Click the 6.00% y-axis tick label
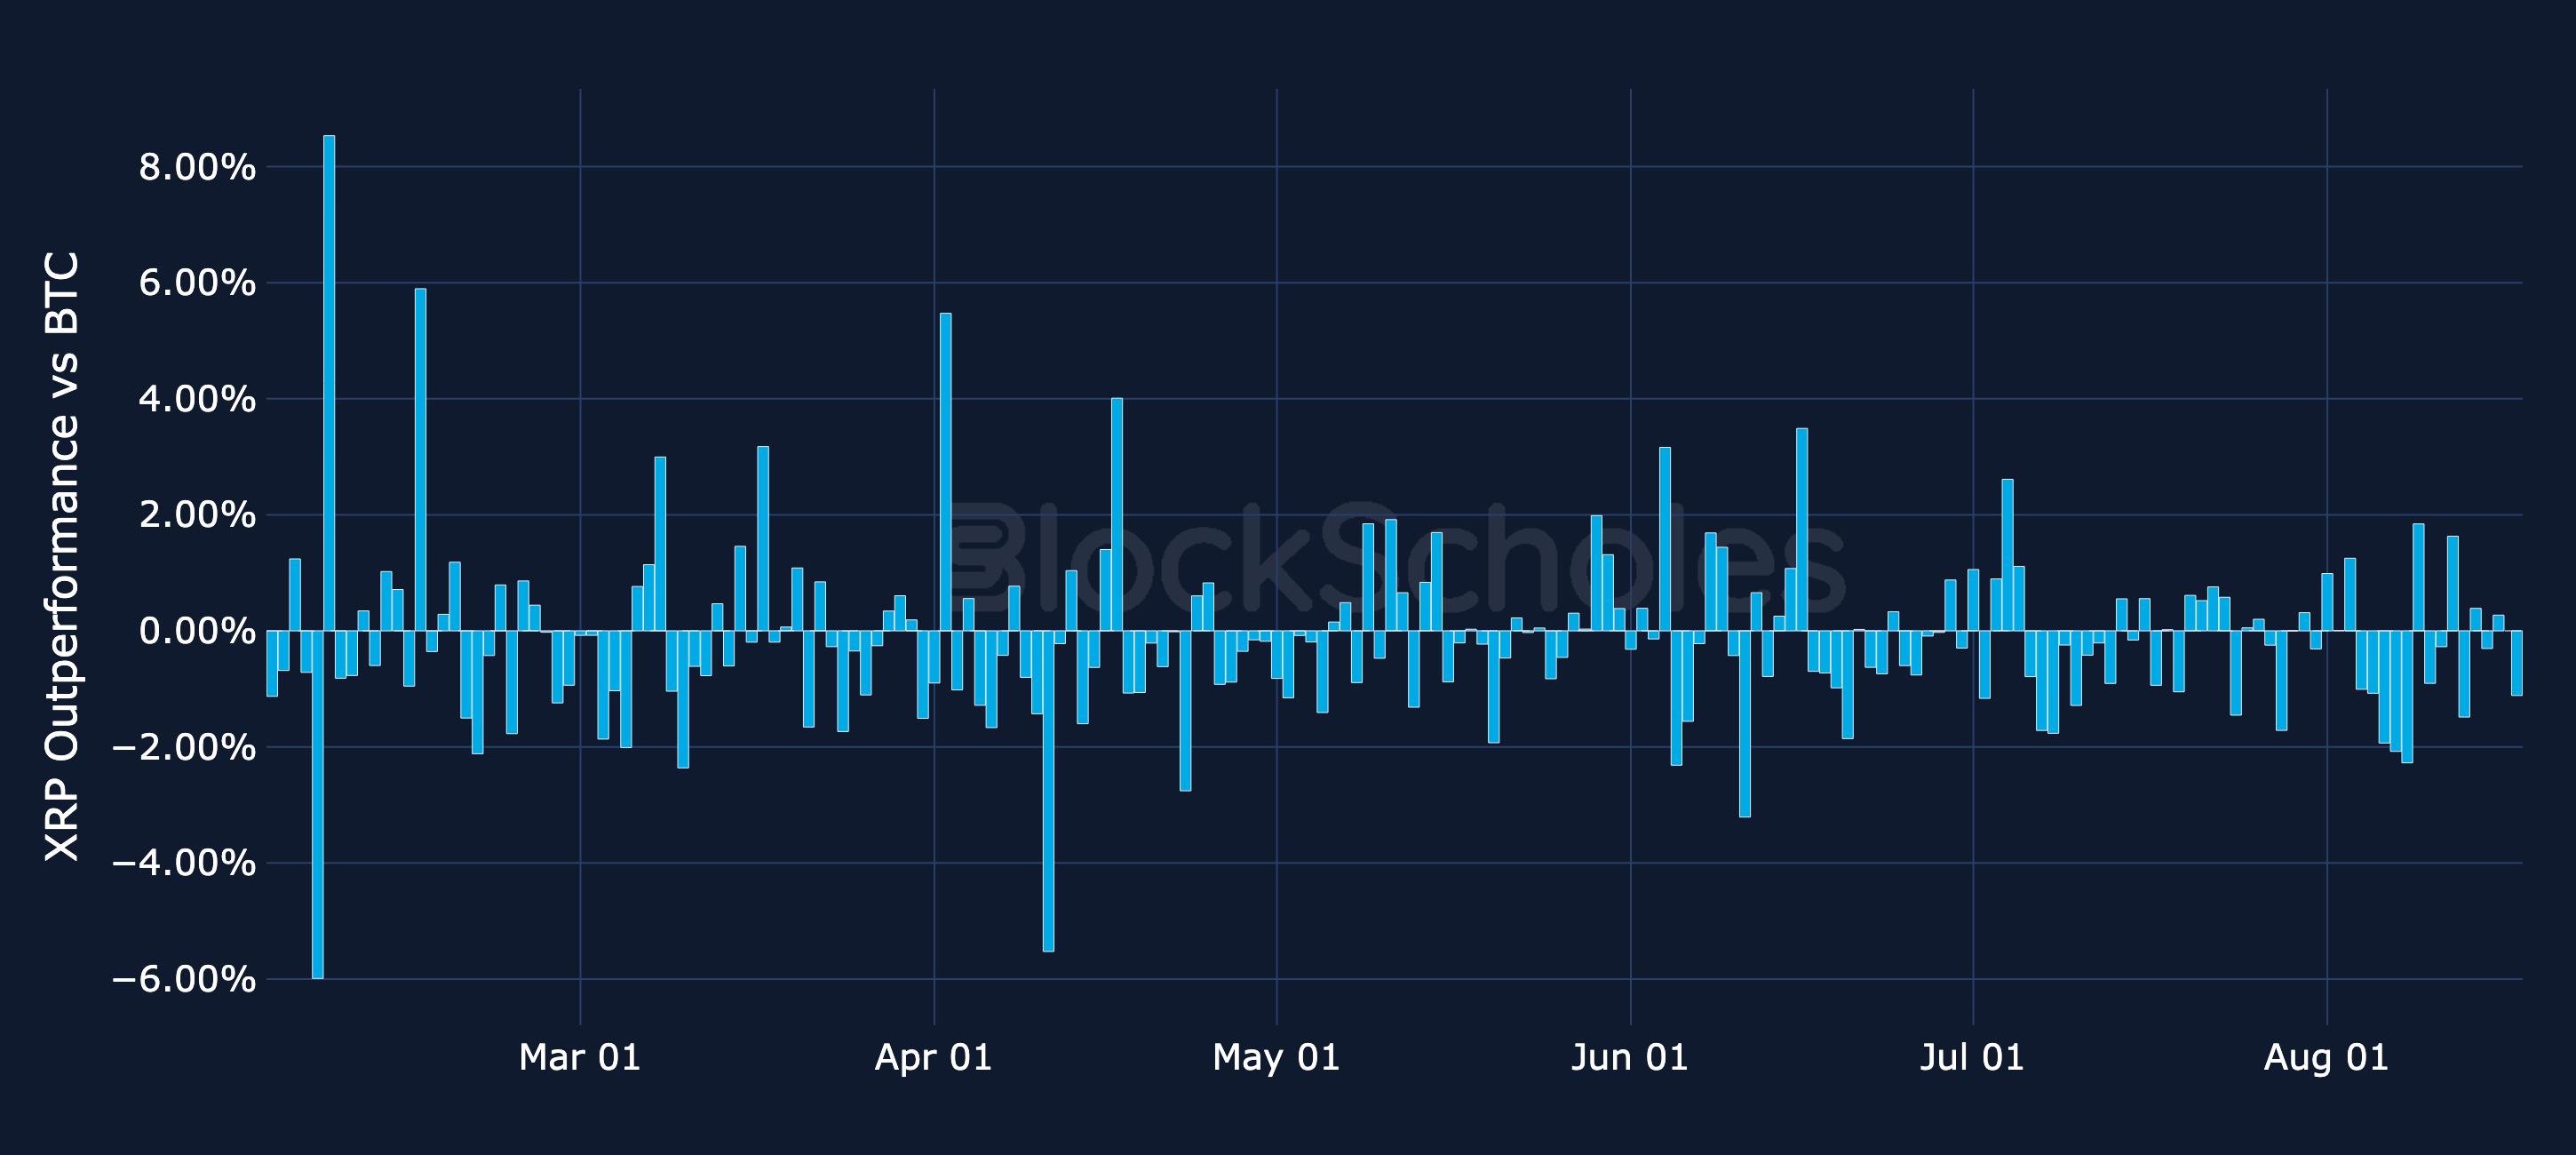2576x1155 pixels. coord(197,283)
